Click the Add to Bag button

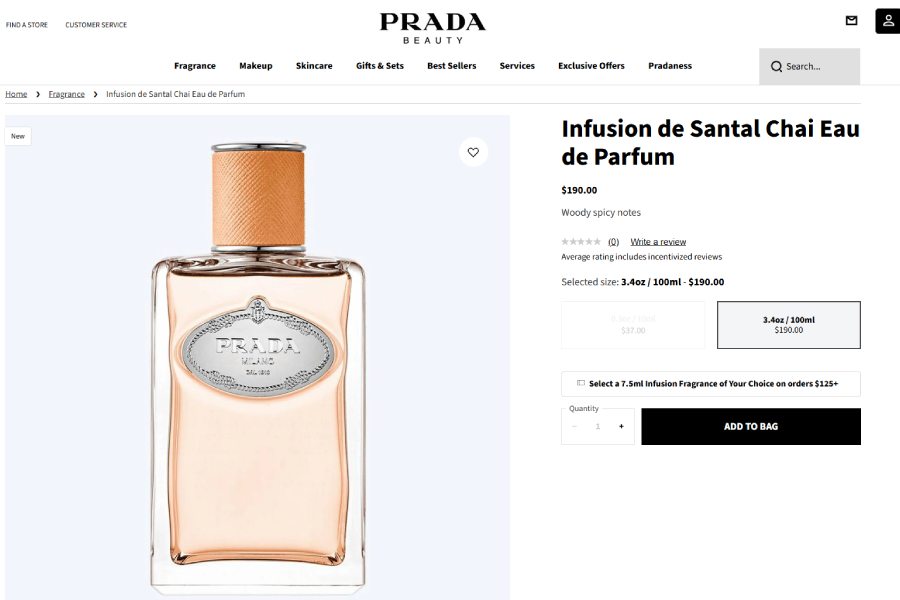point(751,427)
